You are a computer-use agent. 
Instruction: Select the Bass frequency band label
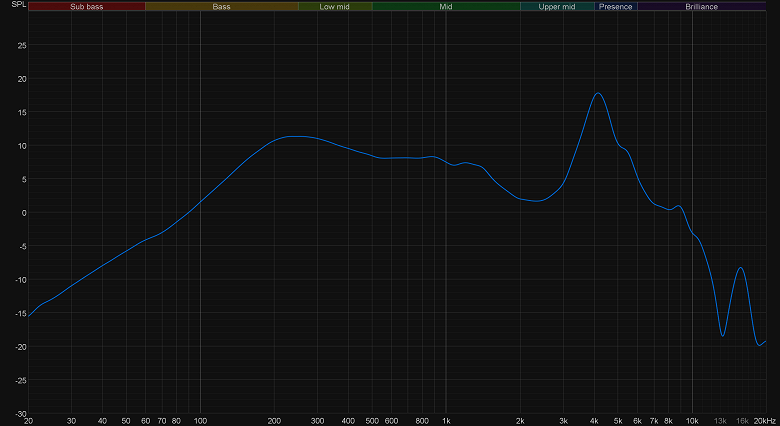pos(221,6)
